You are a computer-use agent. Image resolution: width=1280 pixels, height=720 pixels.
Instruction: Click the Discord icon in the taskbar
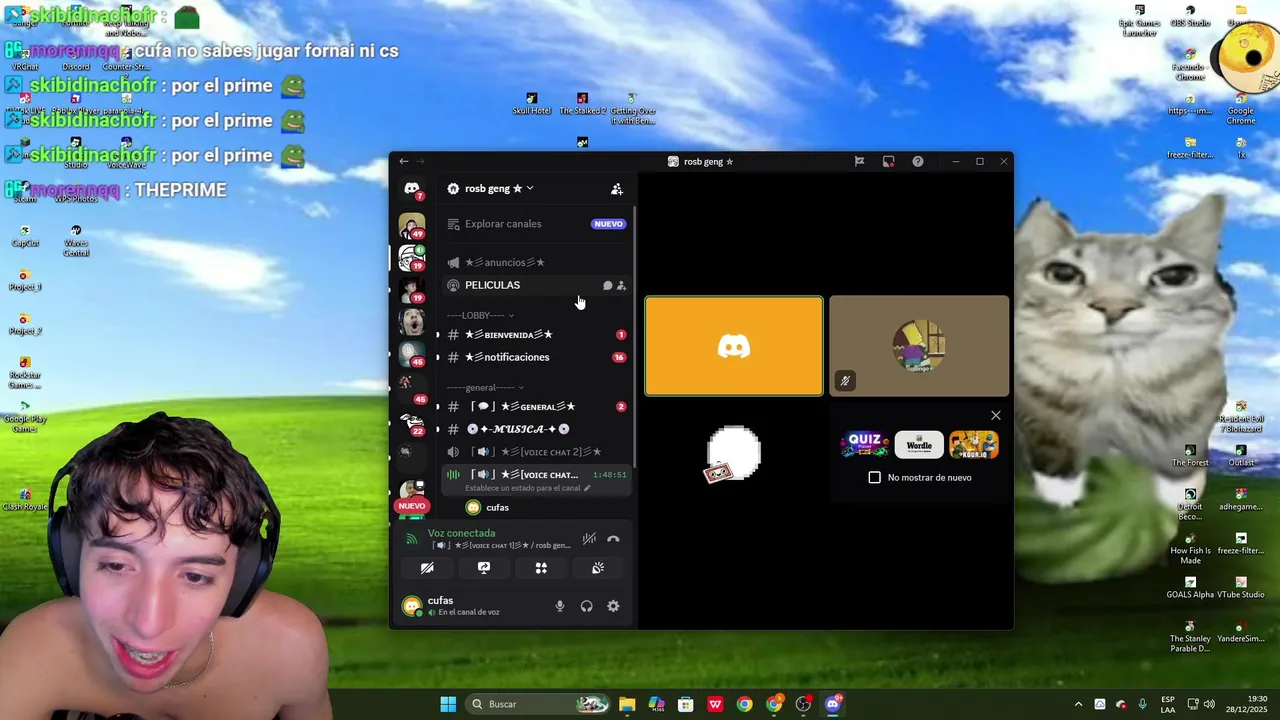click(833, 704)
